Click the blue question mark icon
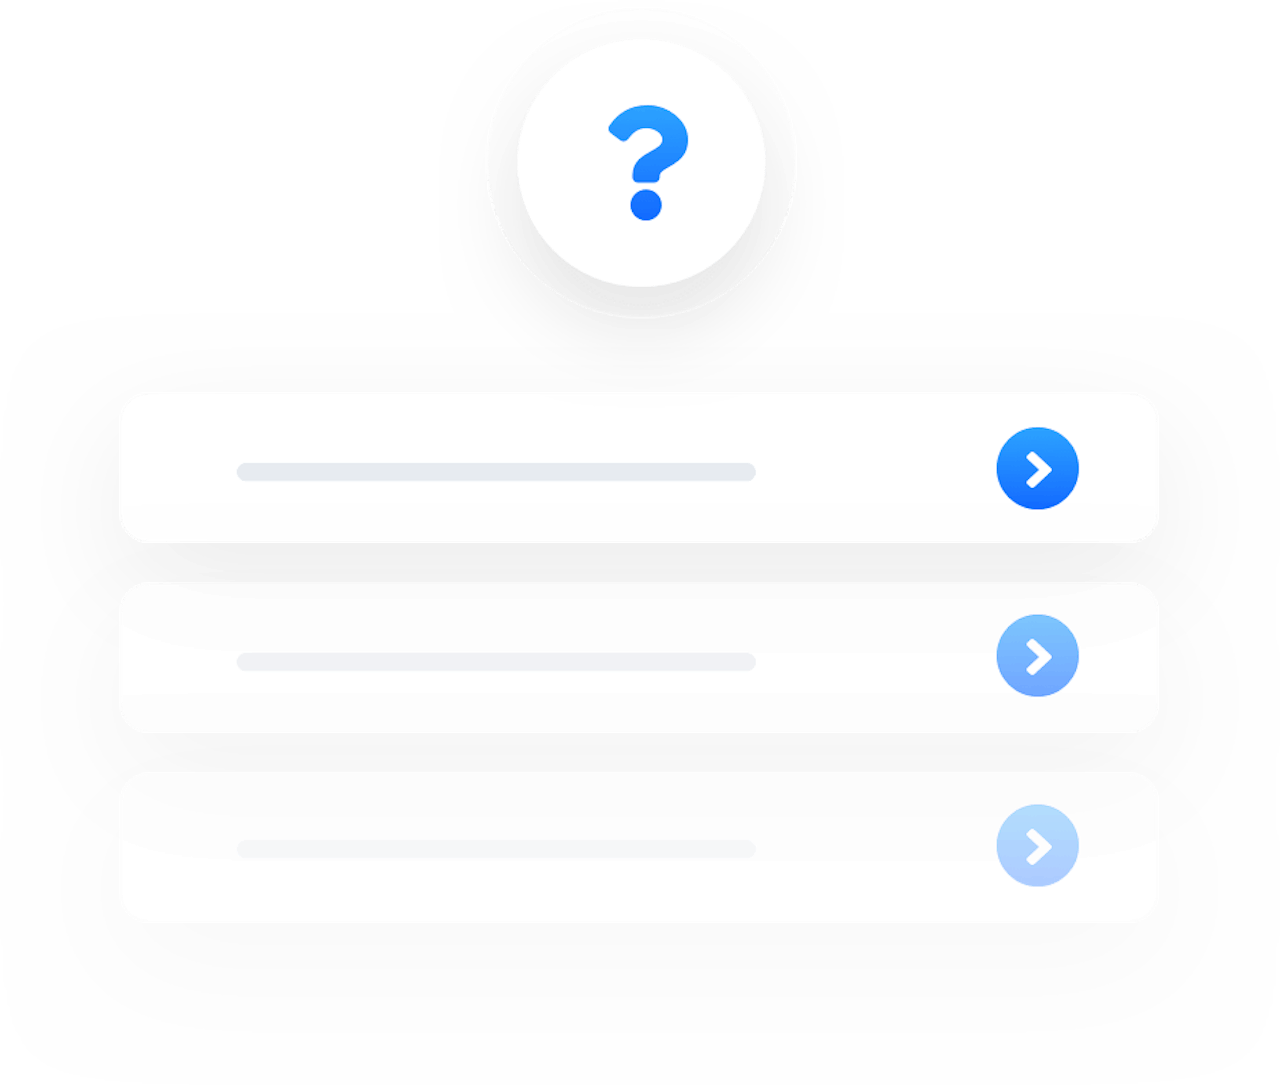This screenshot has height=1085, width=1280. point(648,162)
